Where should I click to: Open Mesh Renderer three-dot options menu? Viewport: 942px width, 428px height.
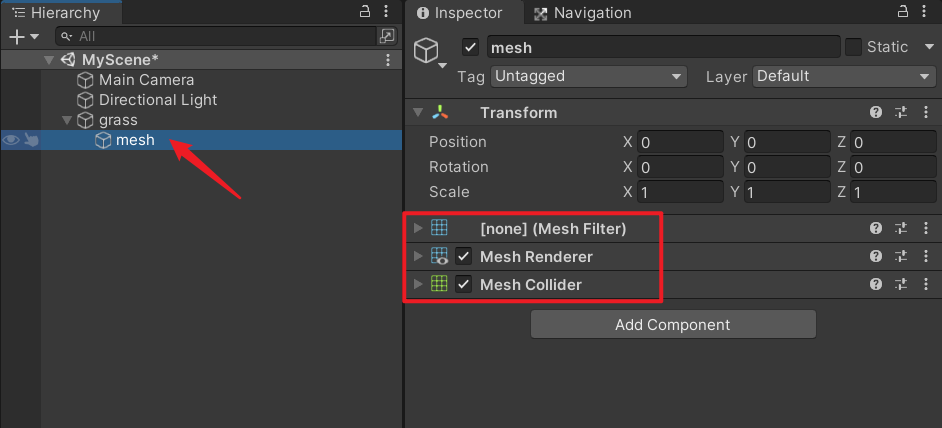[926, 257]
